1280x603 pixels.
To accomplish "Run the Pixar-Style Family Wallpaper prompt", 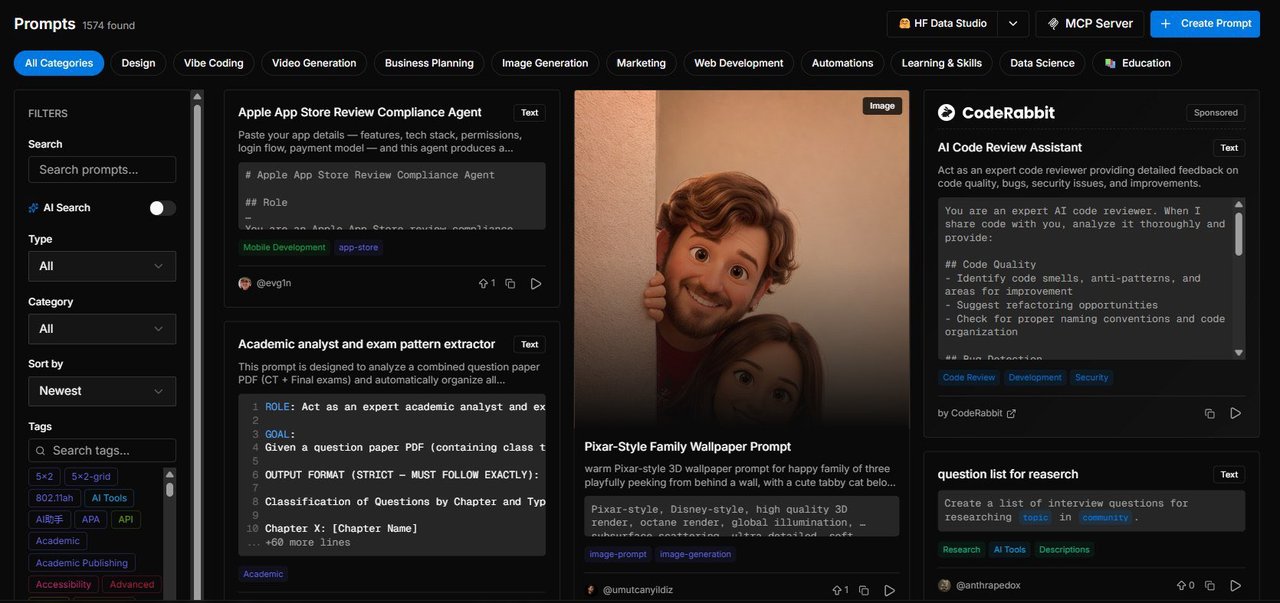I will 889,590.
